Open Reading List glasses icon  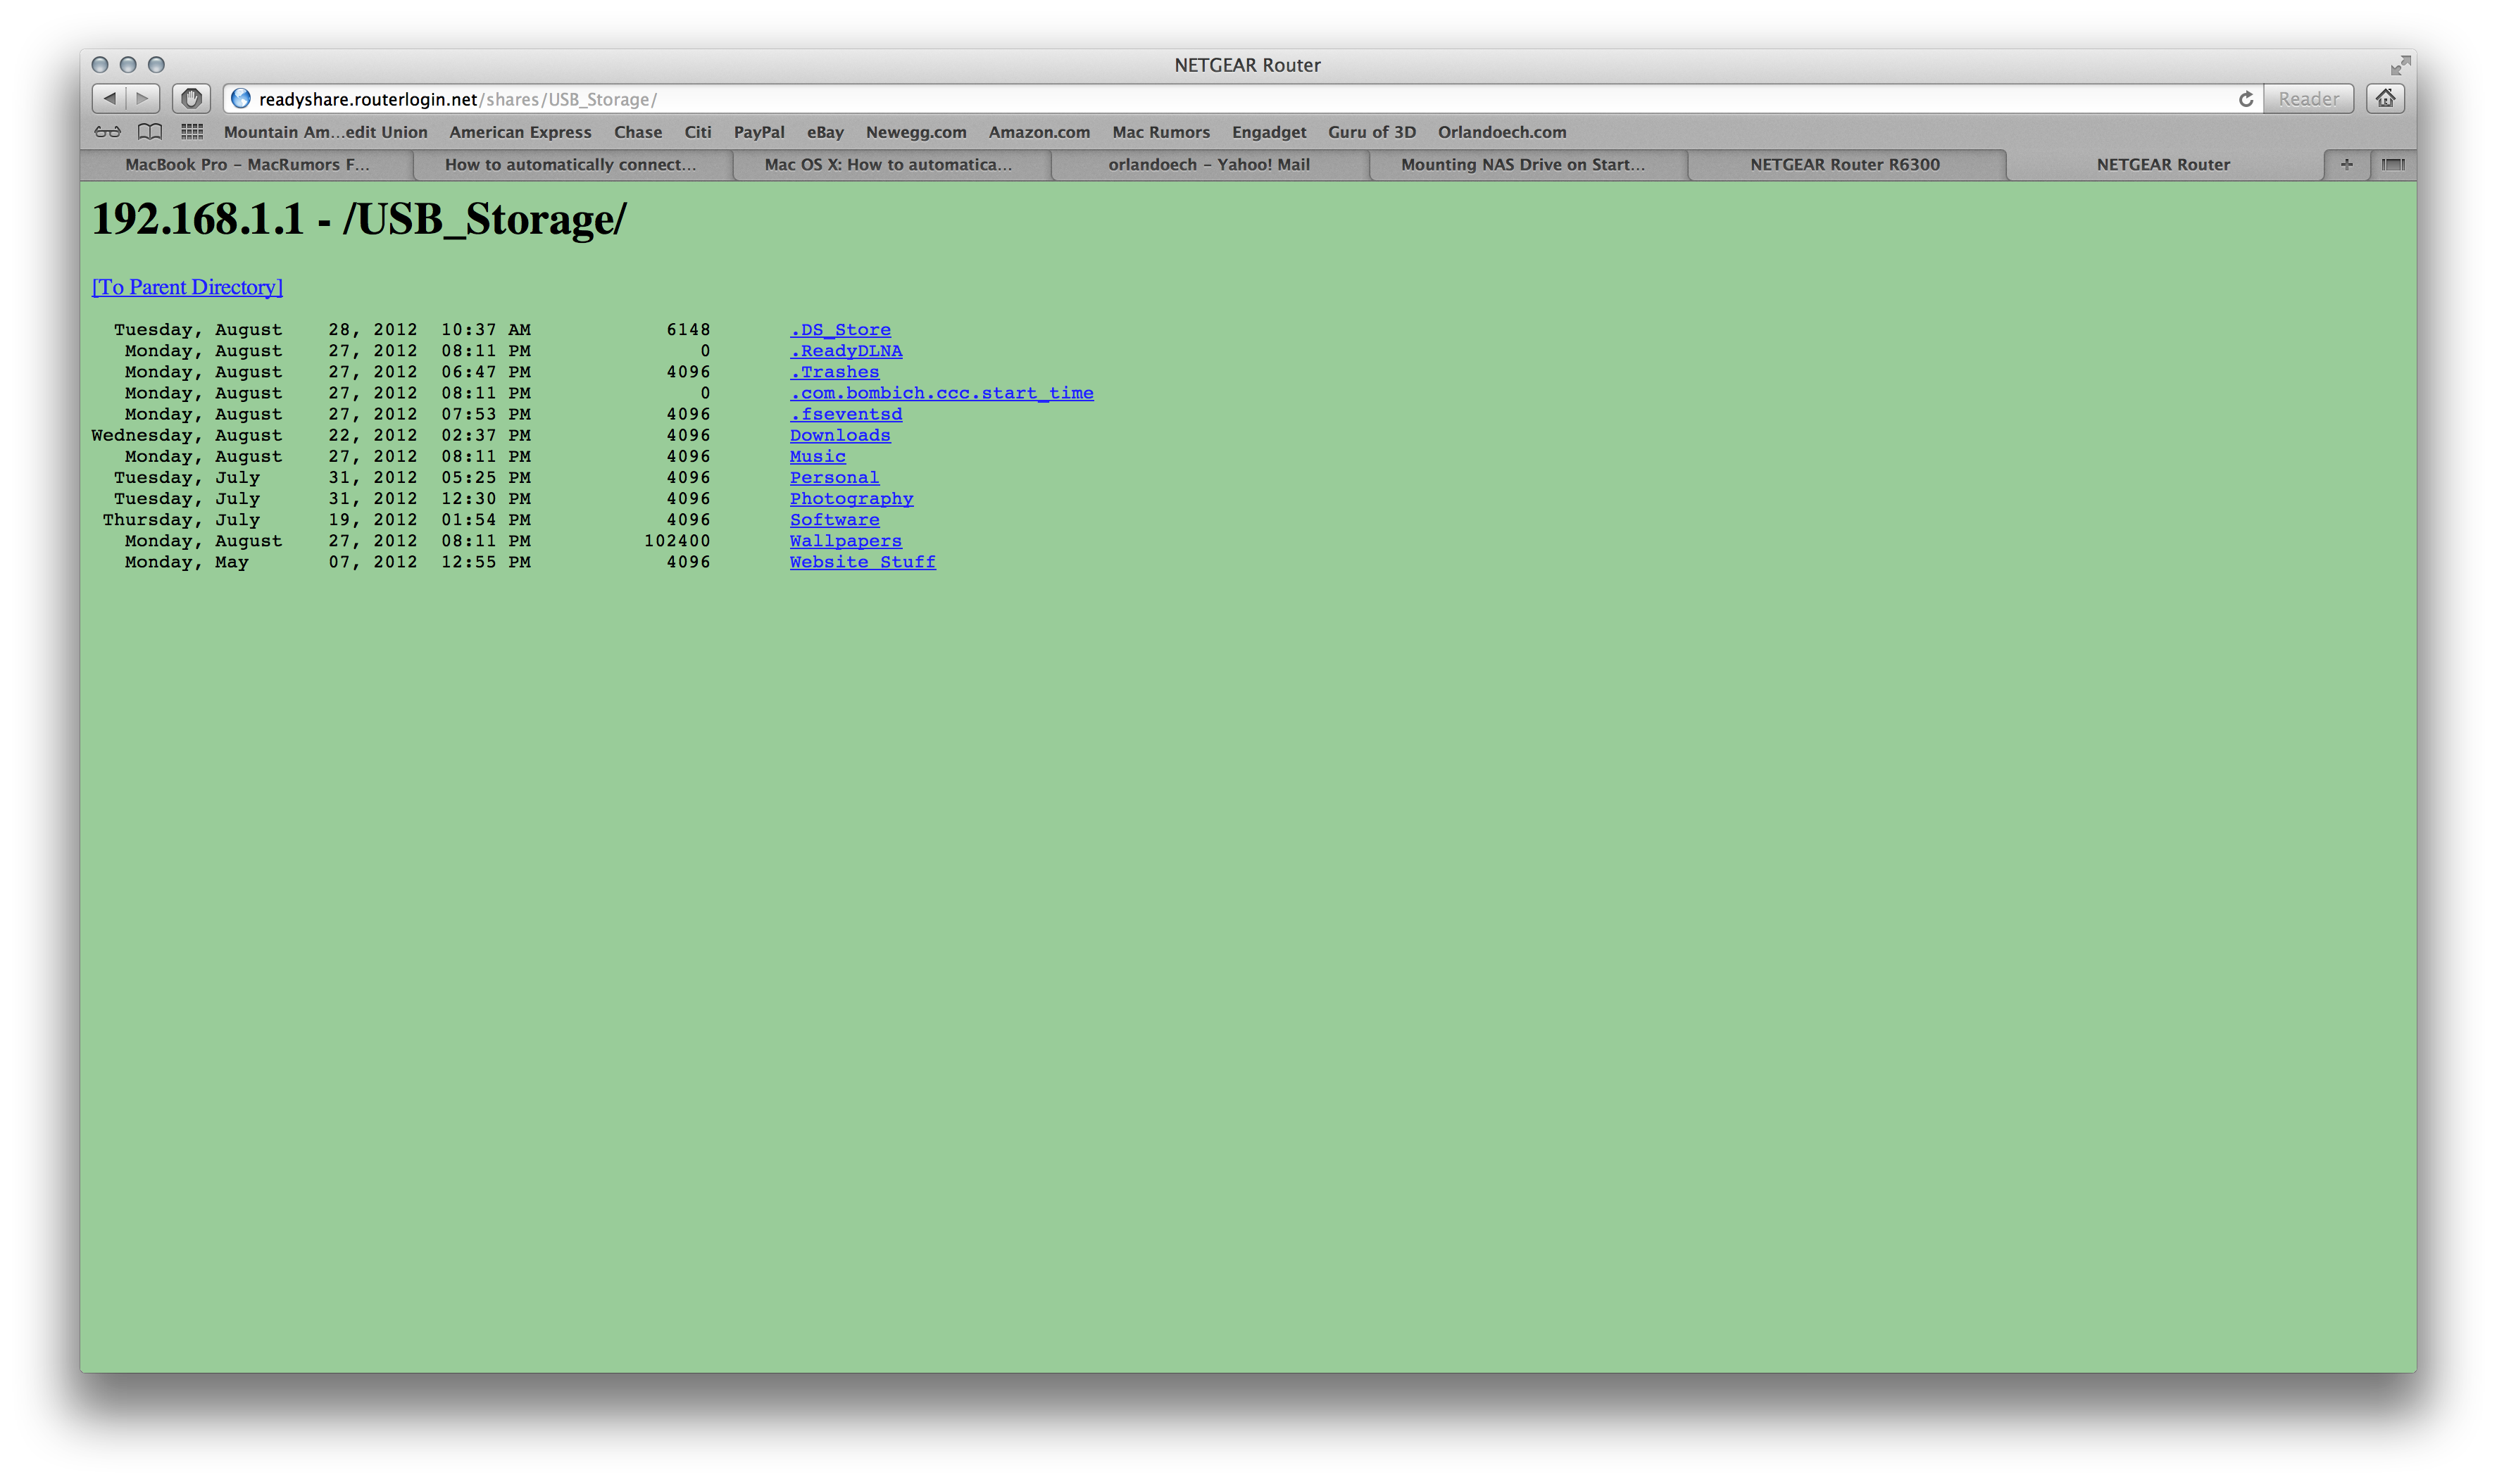(107, 132)
